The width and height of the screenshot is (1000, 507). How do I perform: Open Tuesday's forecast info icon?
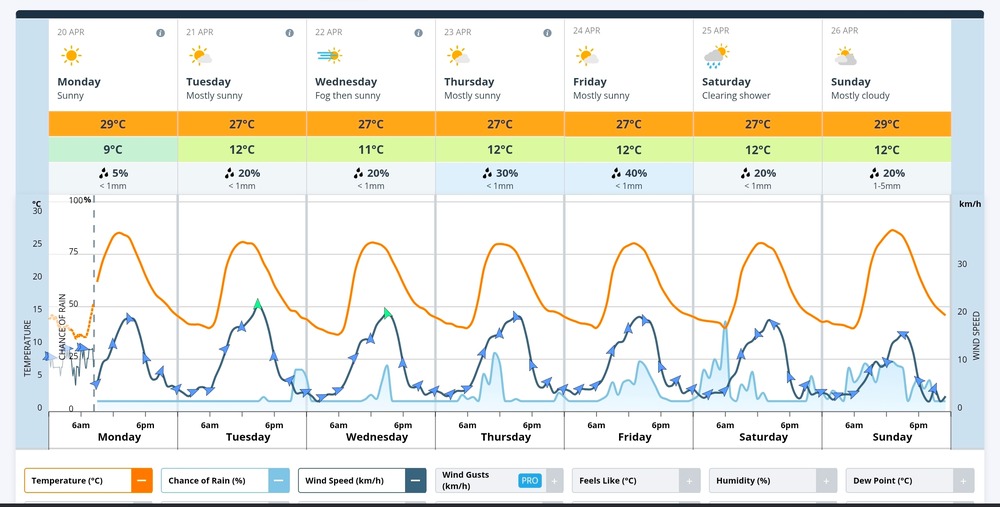coord(289,33)
